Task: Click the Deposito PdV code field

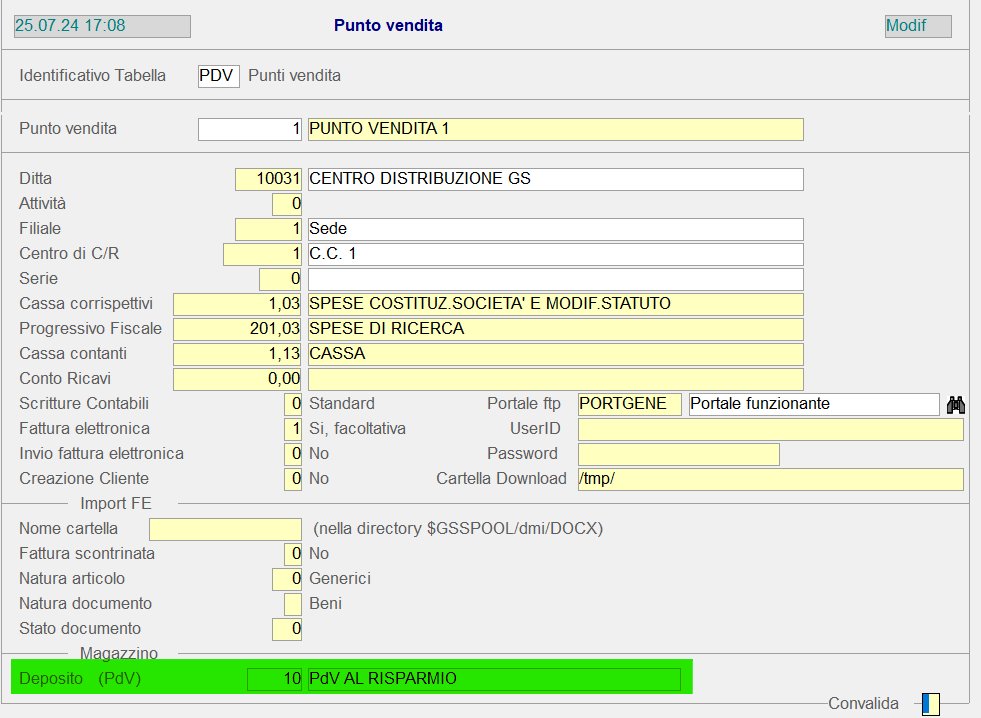Action: (x=274, y=679)
